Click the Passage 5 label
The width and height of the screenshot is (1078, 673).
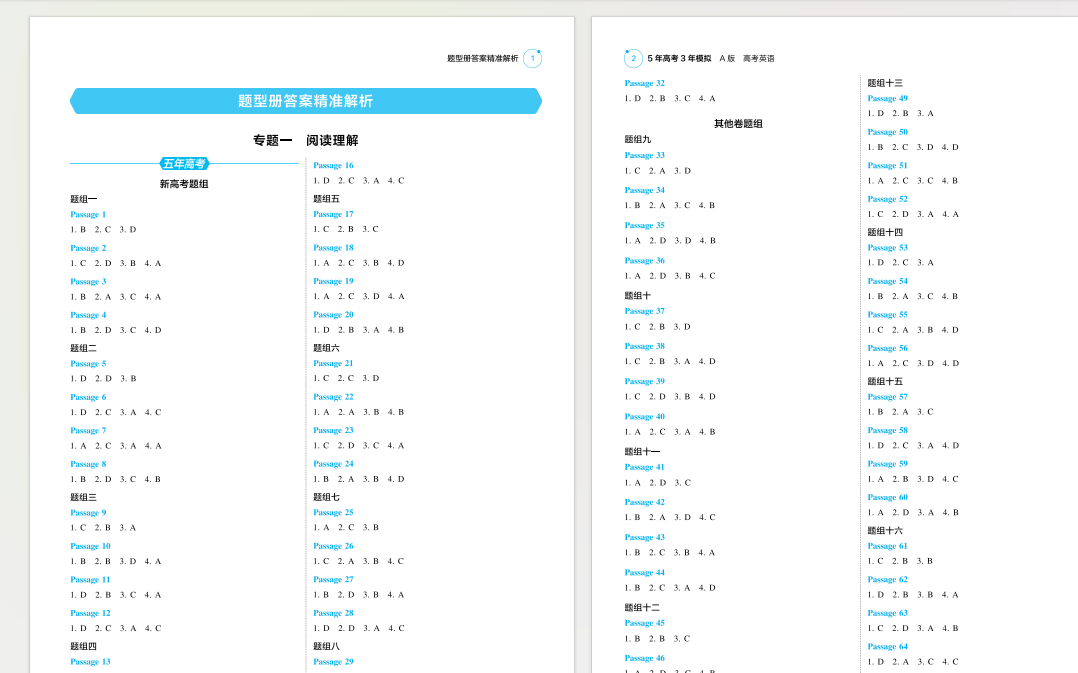click(x=88, y=364)
